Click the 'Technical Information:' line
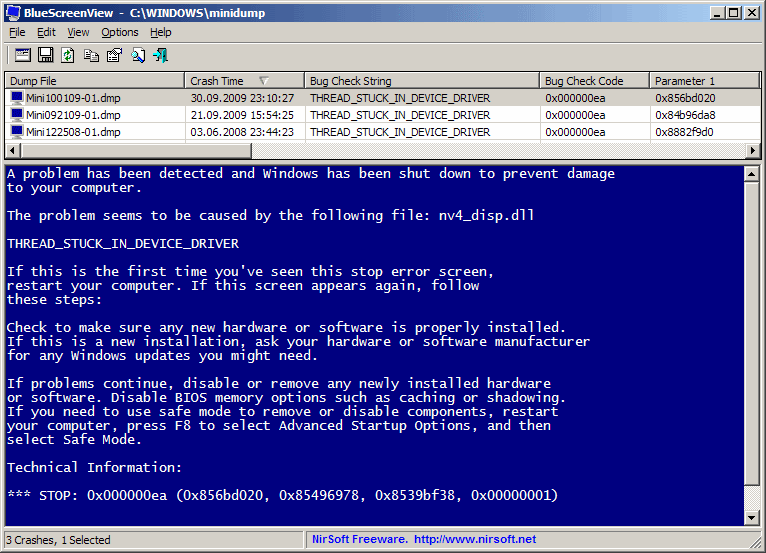The image size is (766, 553). coord(94,468)
